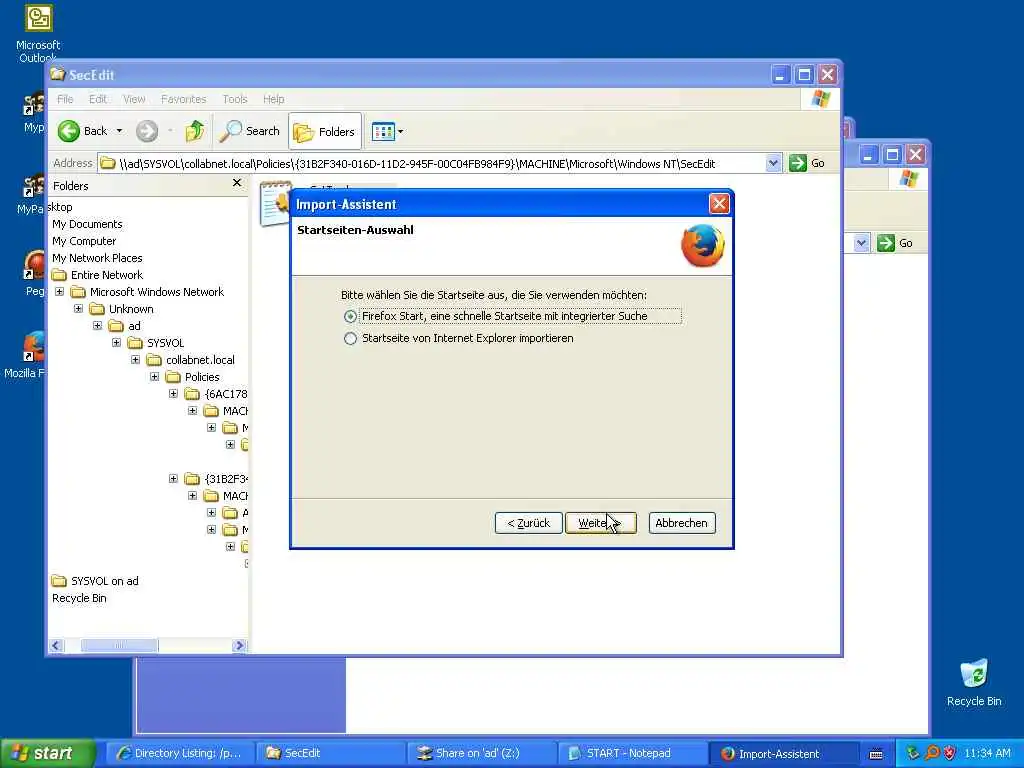Screen dimensions: 1024x768
Task: Open the Back history dropdown arrow
Action: [120, 131]
